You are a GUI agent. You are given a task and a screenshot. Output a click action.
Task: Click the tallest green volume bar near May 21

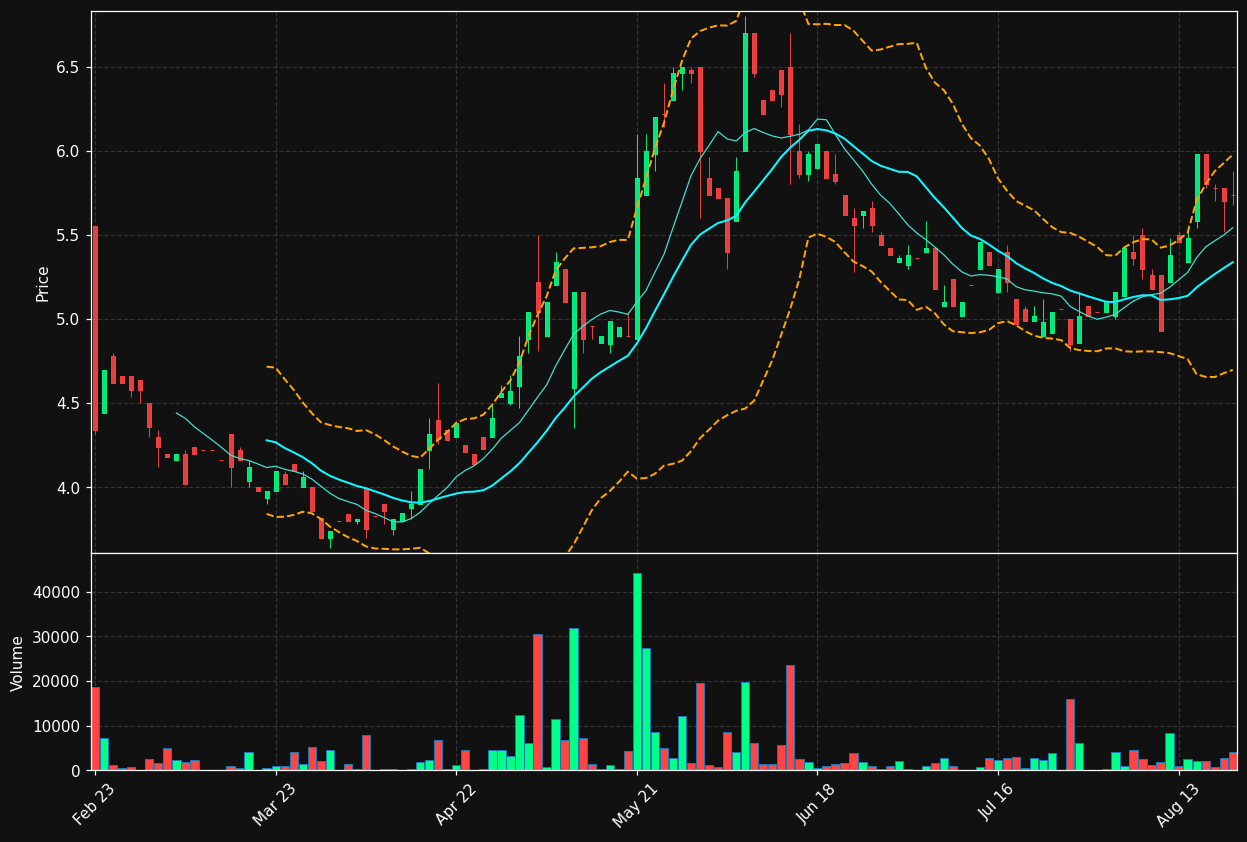click(637, 671)
